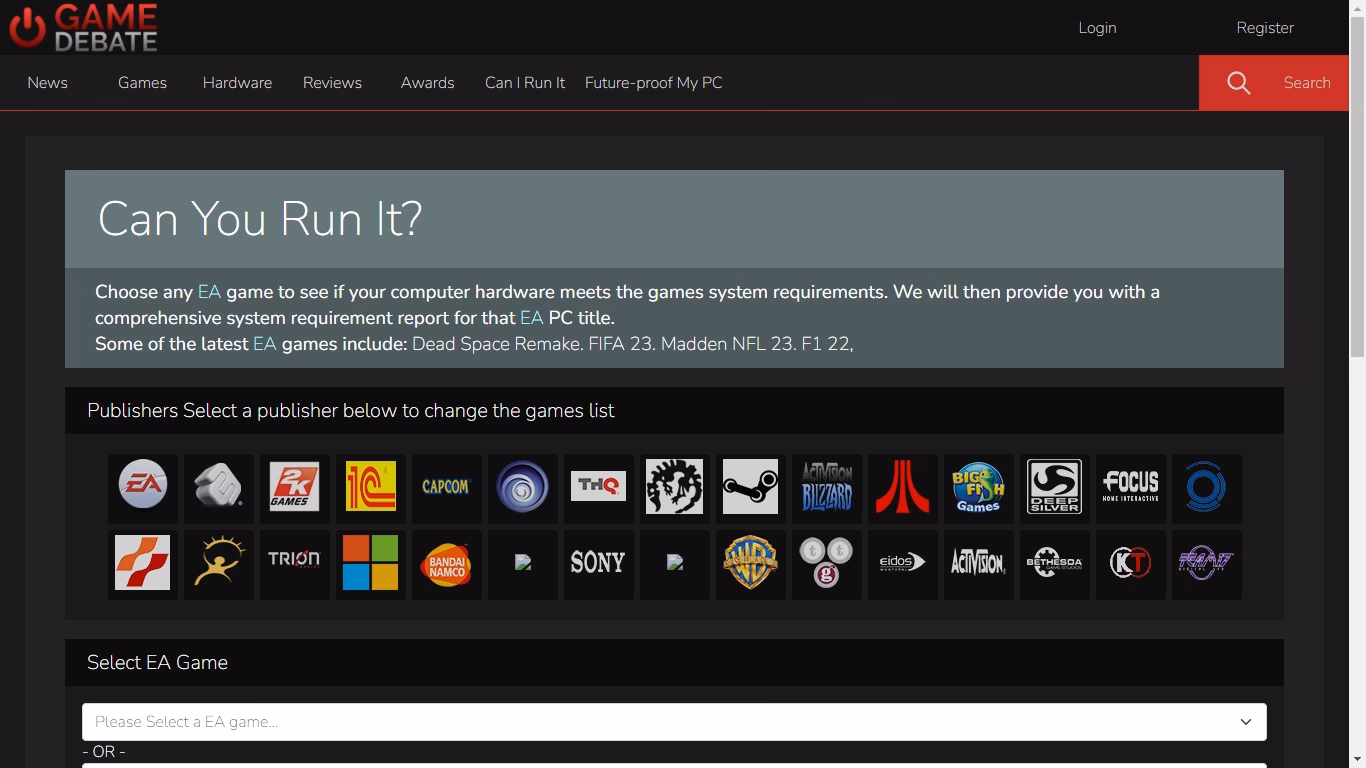Go to the Hardware menu
1366x768 pixels.
coord(237,83)
